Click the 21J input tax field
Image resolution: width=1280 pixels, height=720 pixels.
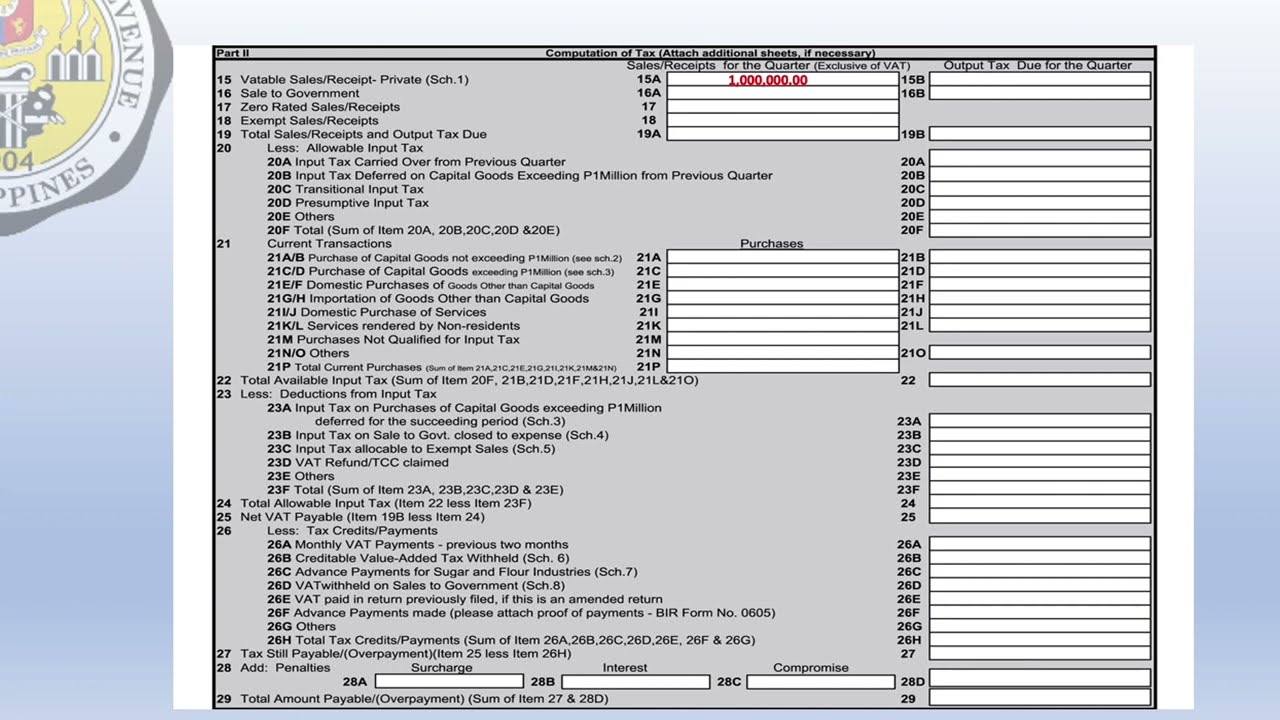point(1040,312)
